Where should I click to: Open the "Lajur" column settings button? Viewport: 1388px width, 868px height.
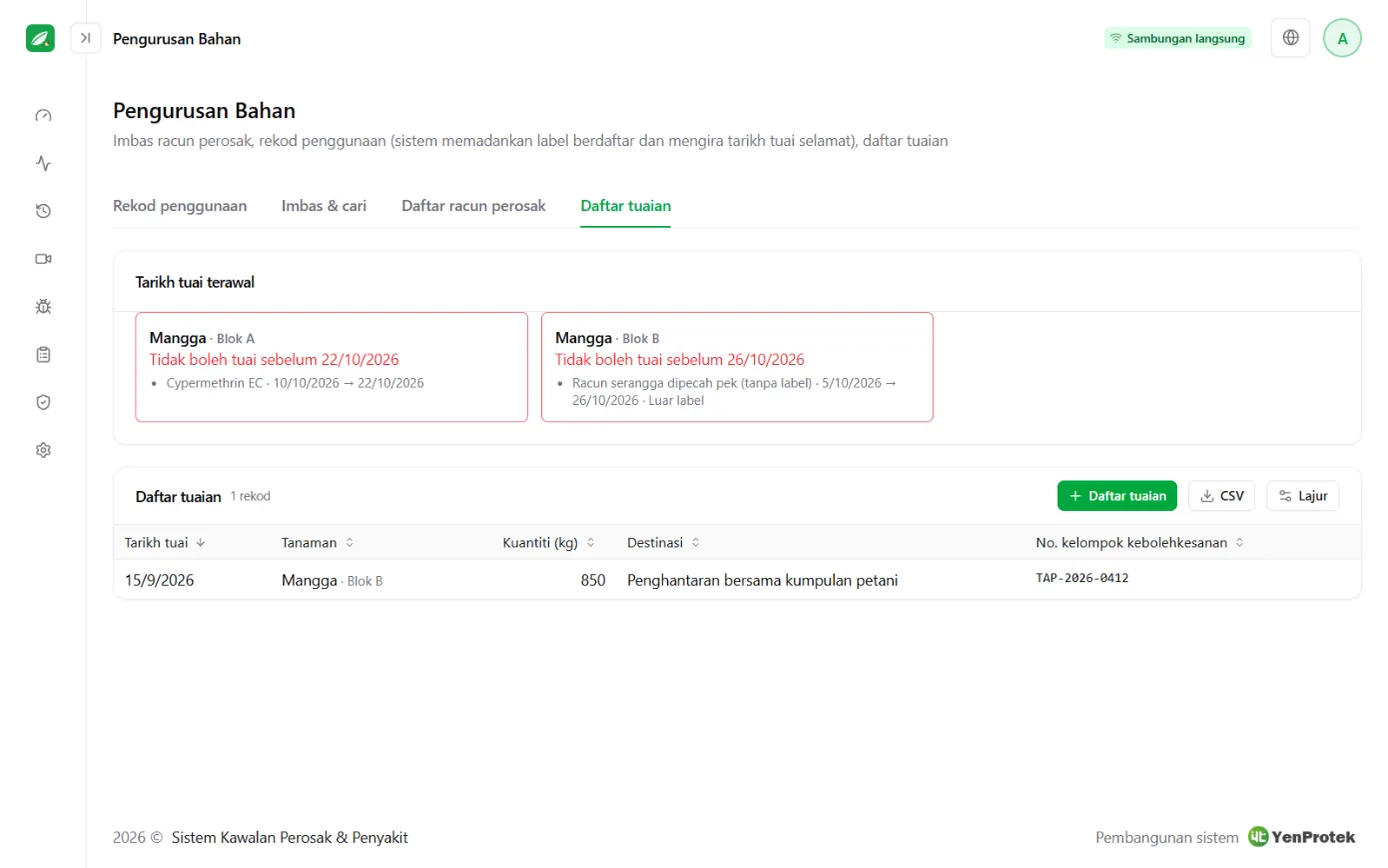pos(1303,496)
